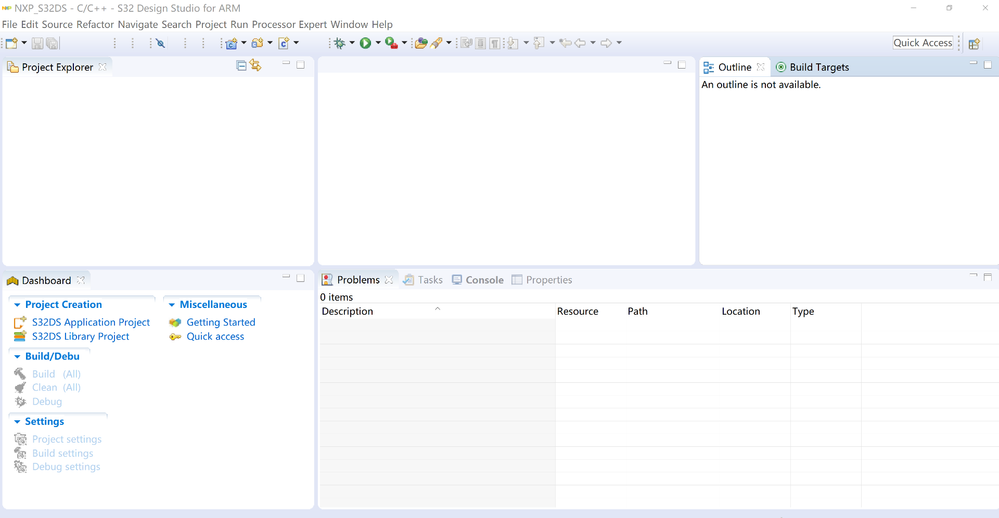Sort problems by the Description column header
The width and height of the screenshot is (999, 518).
[437, 311]
